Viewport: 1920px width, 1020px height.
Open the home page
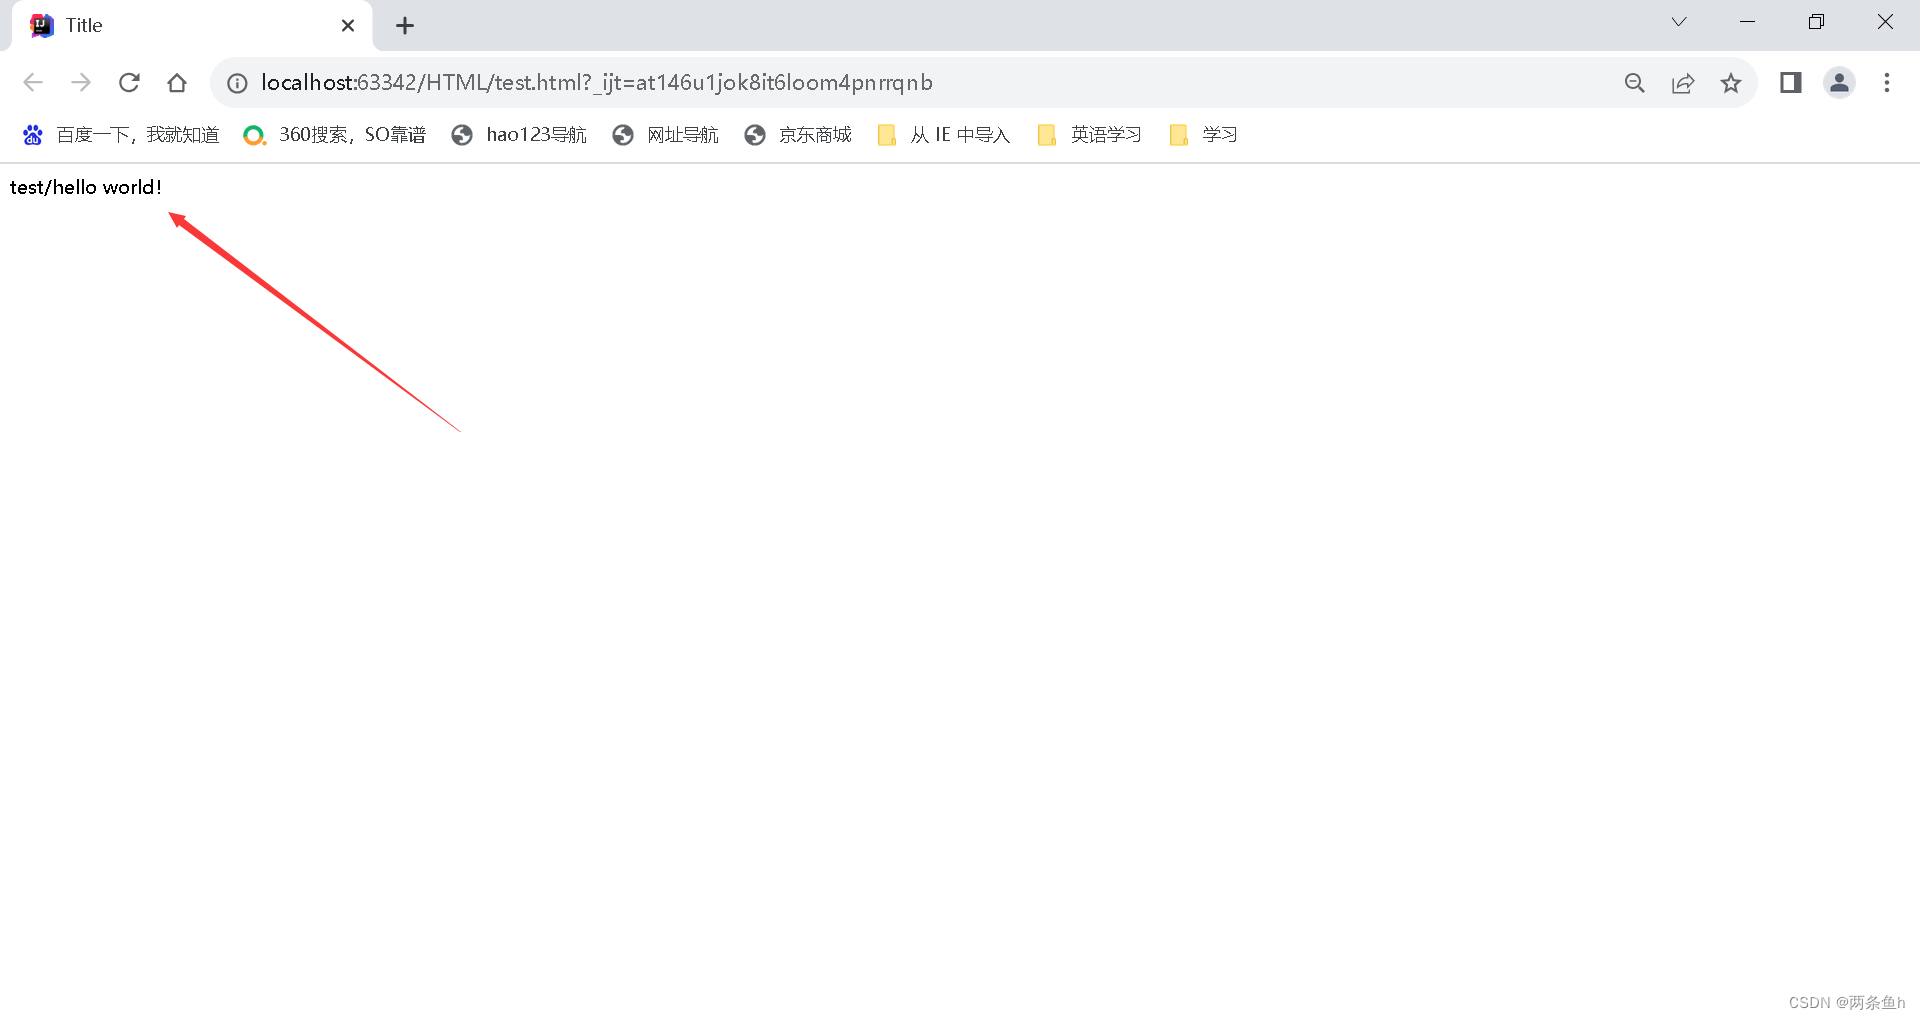[177, 83]
